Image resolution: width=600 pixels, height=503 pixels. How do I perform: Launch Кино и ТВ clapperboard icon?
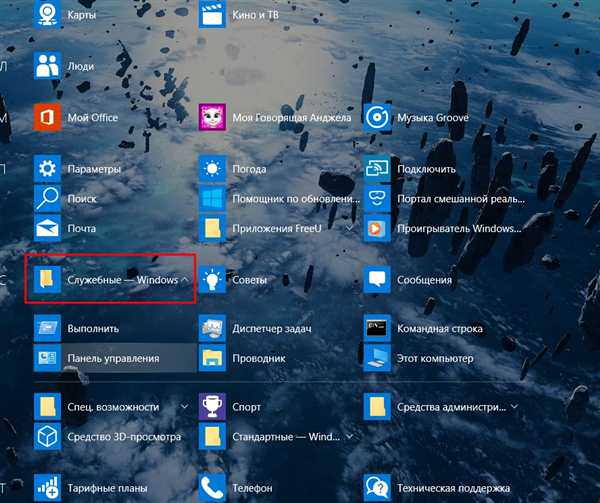point(212,15)
